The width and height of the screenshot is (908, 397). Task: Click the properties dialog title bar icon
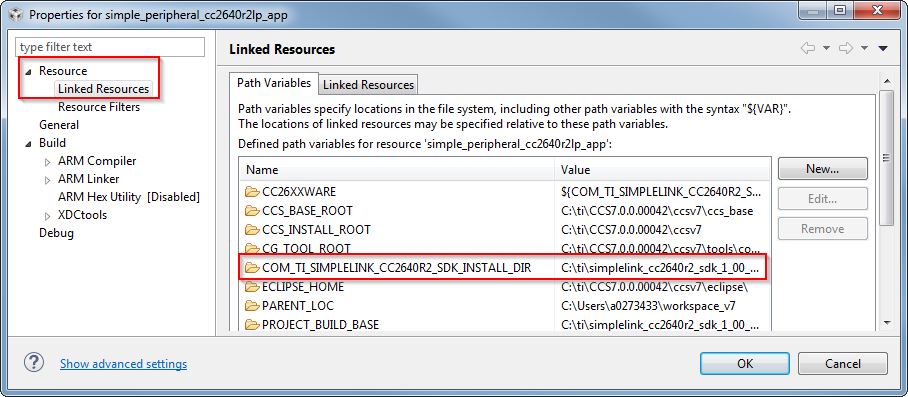click(x=16, y=14)
